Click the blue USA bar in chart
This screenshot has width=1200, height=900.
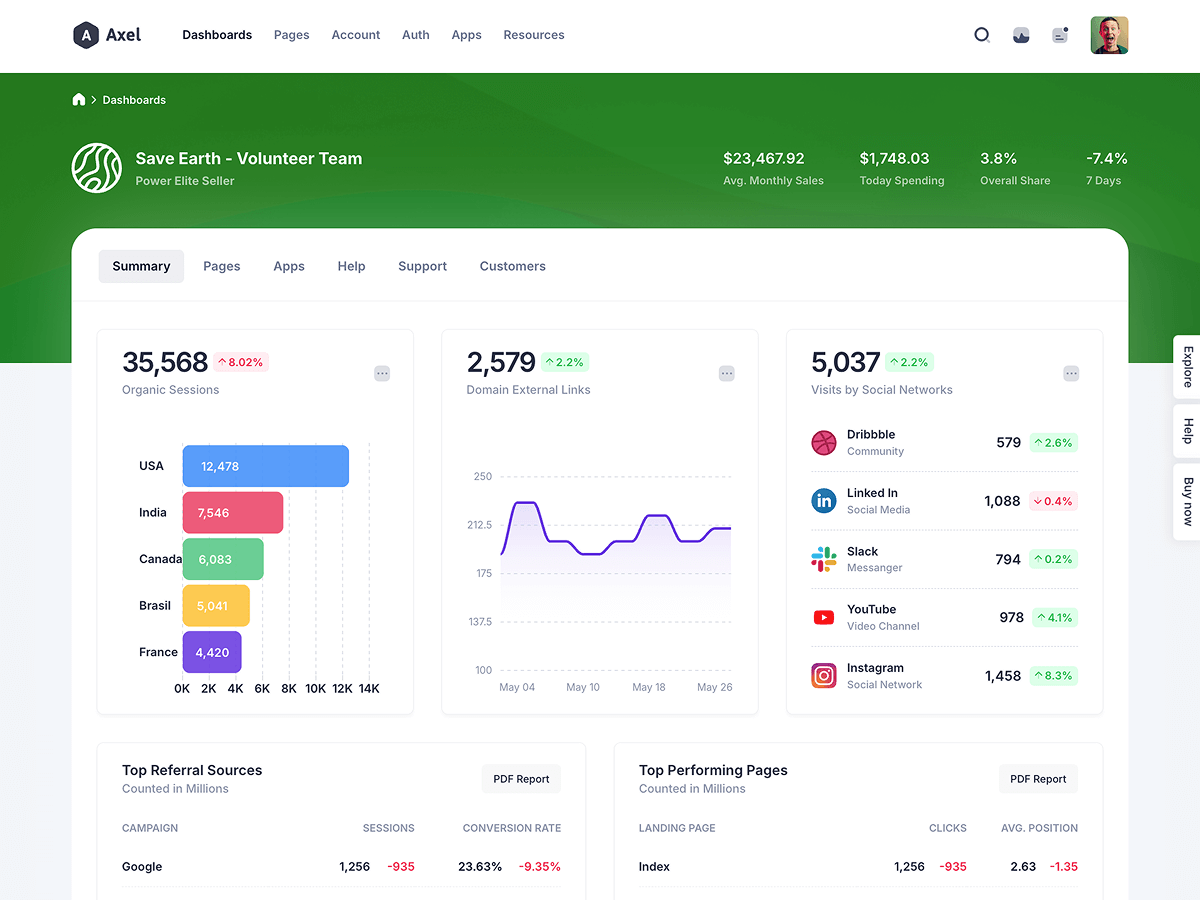pos(265,466)
